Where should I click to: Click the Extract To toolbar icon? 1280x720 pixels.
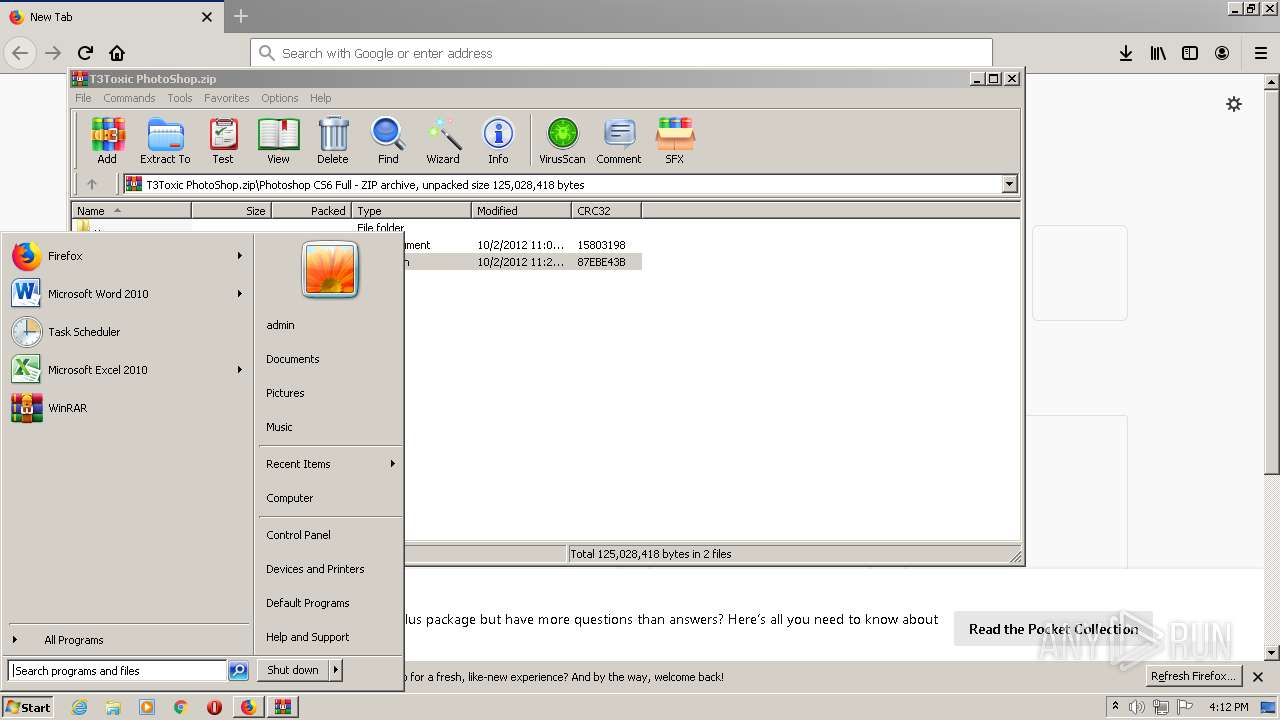(x=165, y=140)
